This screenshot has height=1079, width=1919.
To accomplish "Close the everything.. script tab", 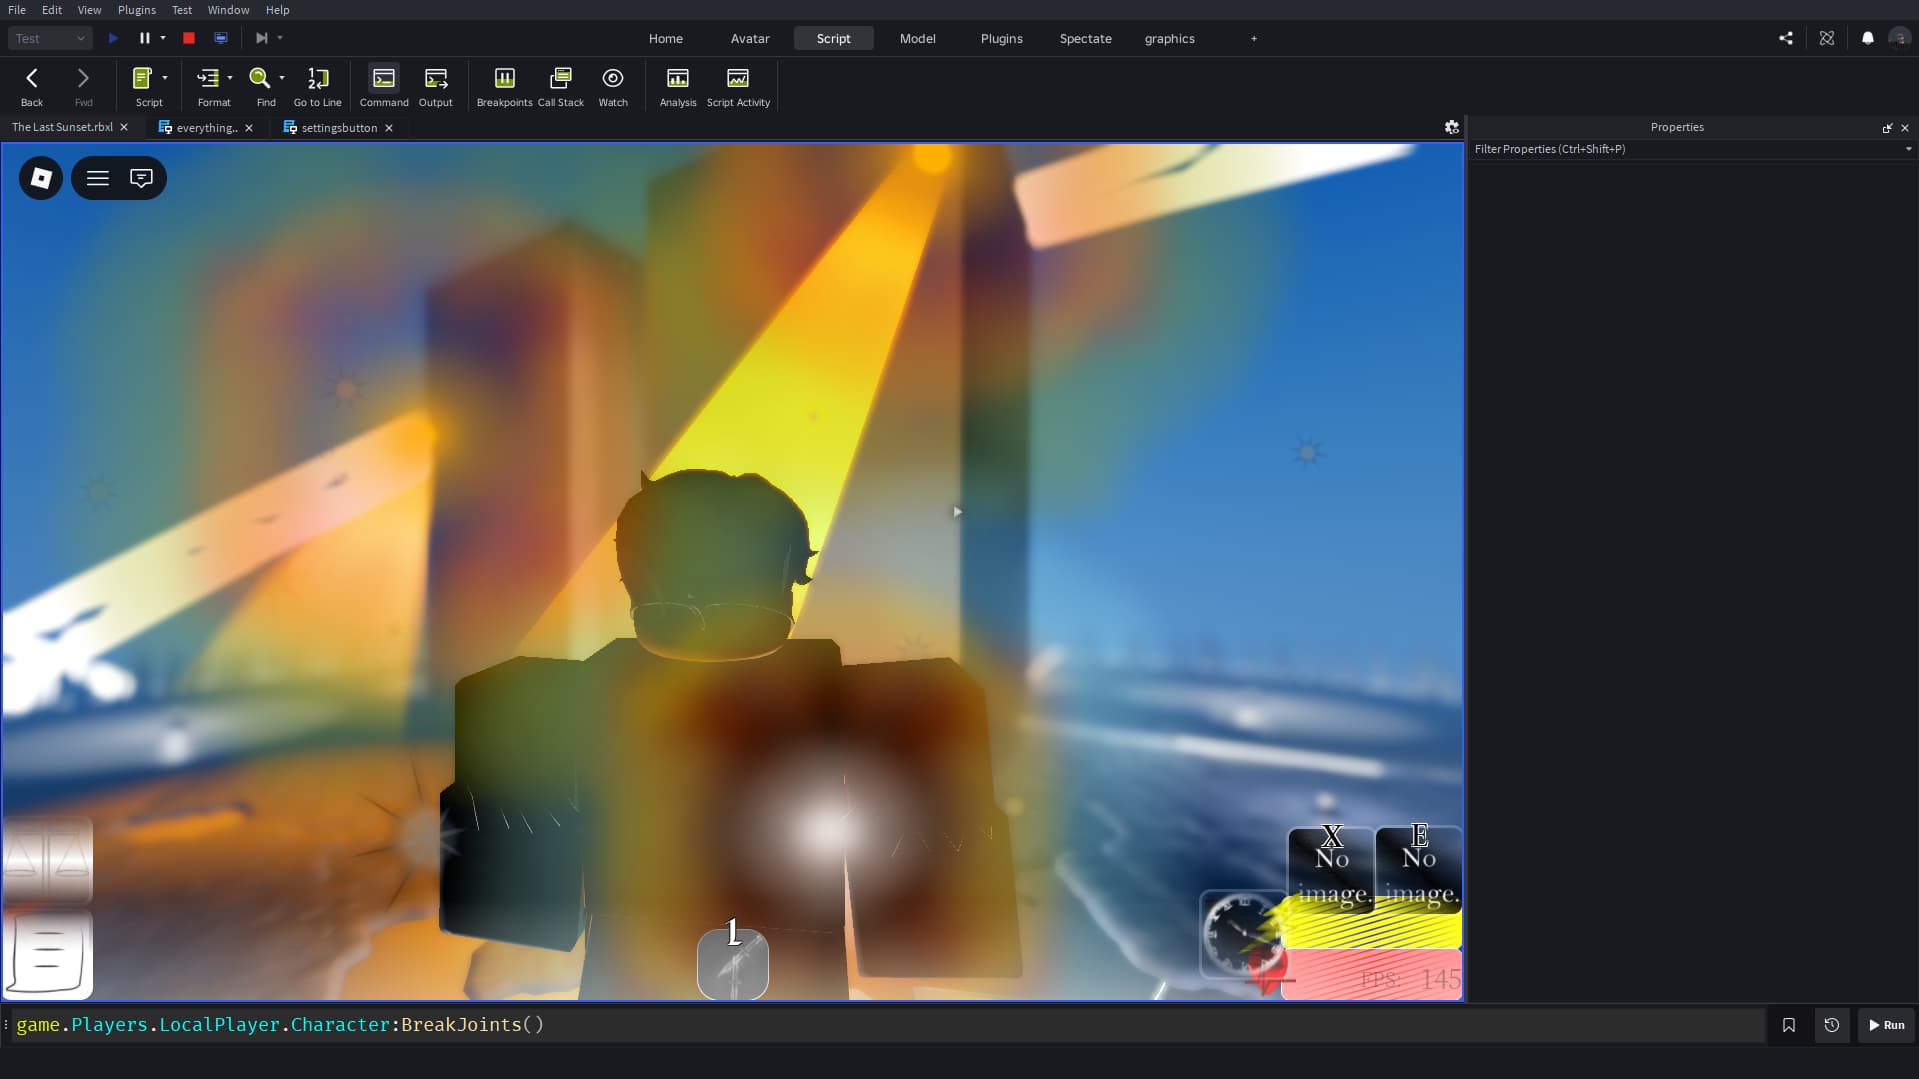I will [249, 128].
